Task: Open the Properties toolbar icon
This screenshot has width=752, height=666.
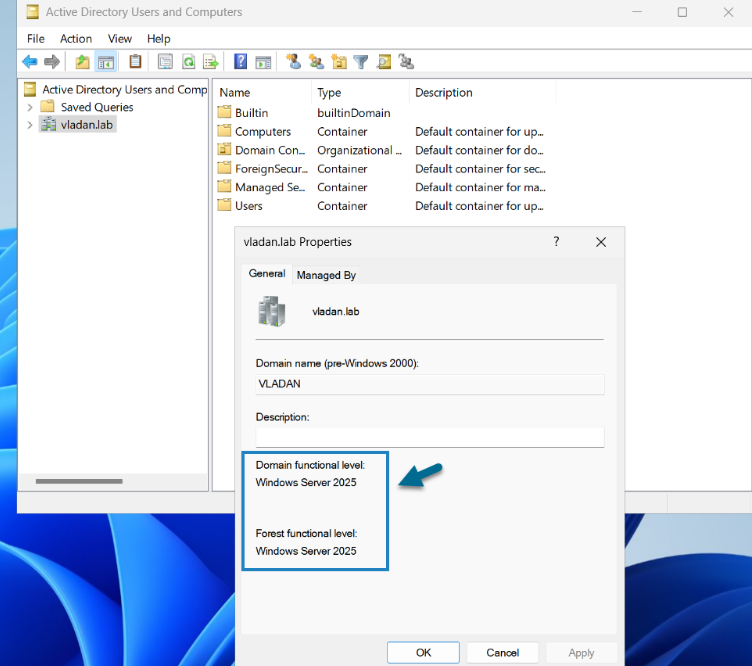Action: tap(165, 61)
